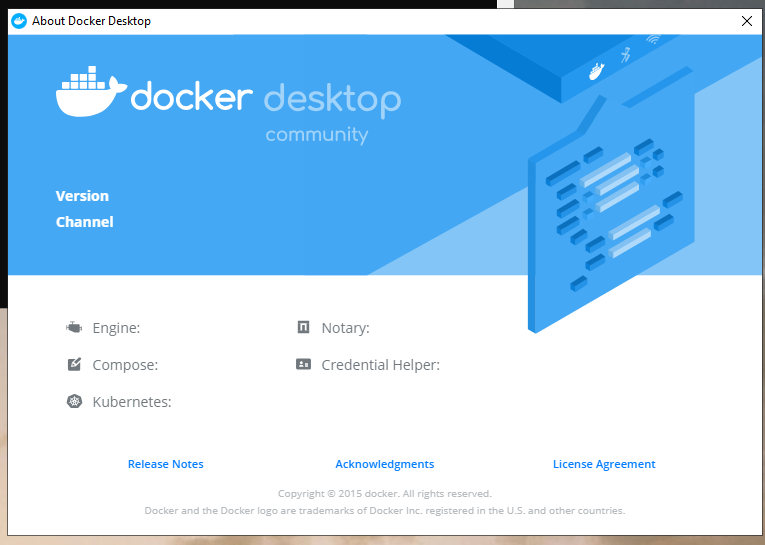Screen dimensions: 765x545
Task: Click the Compose: label
Action: [125, 365]
